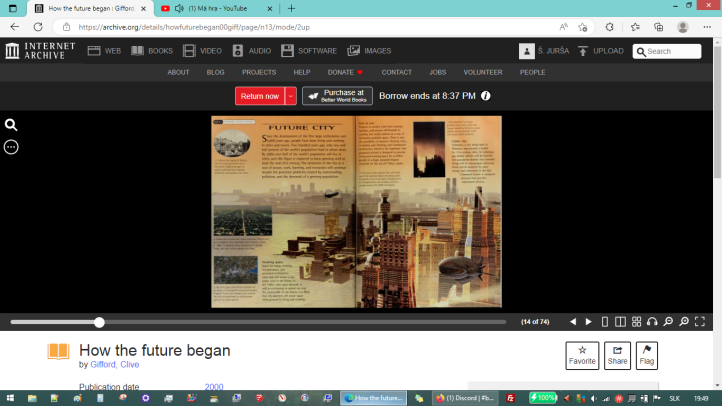Click the Flag button
Viewport: 722px width, 406px height.
point(646,355)
